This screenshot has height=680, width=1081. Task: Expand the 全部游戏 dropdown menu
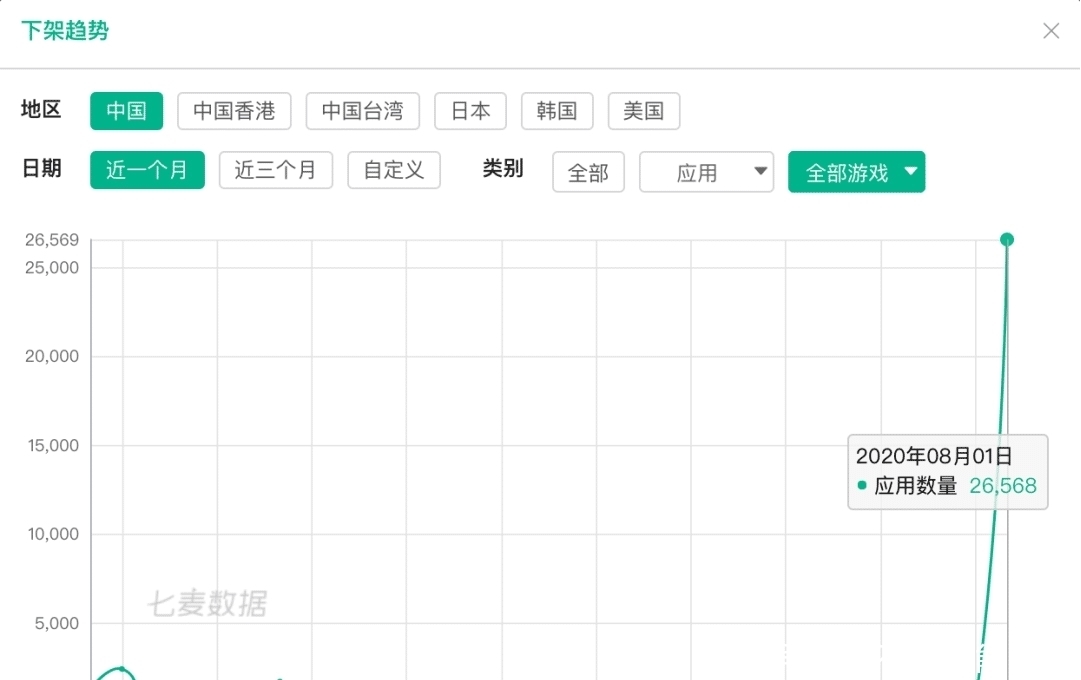coord(856,171)
